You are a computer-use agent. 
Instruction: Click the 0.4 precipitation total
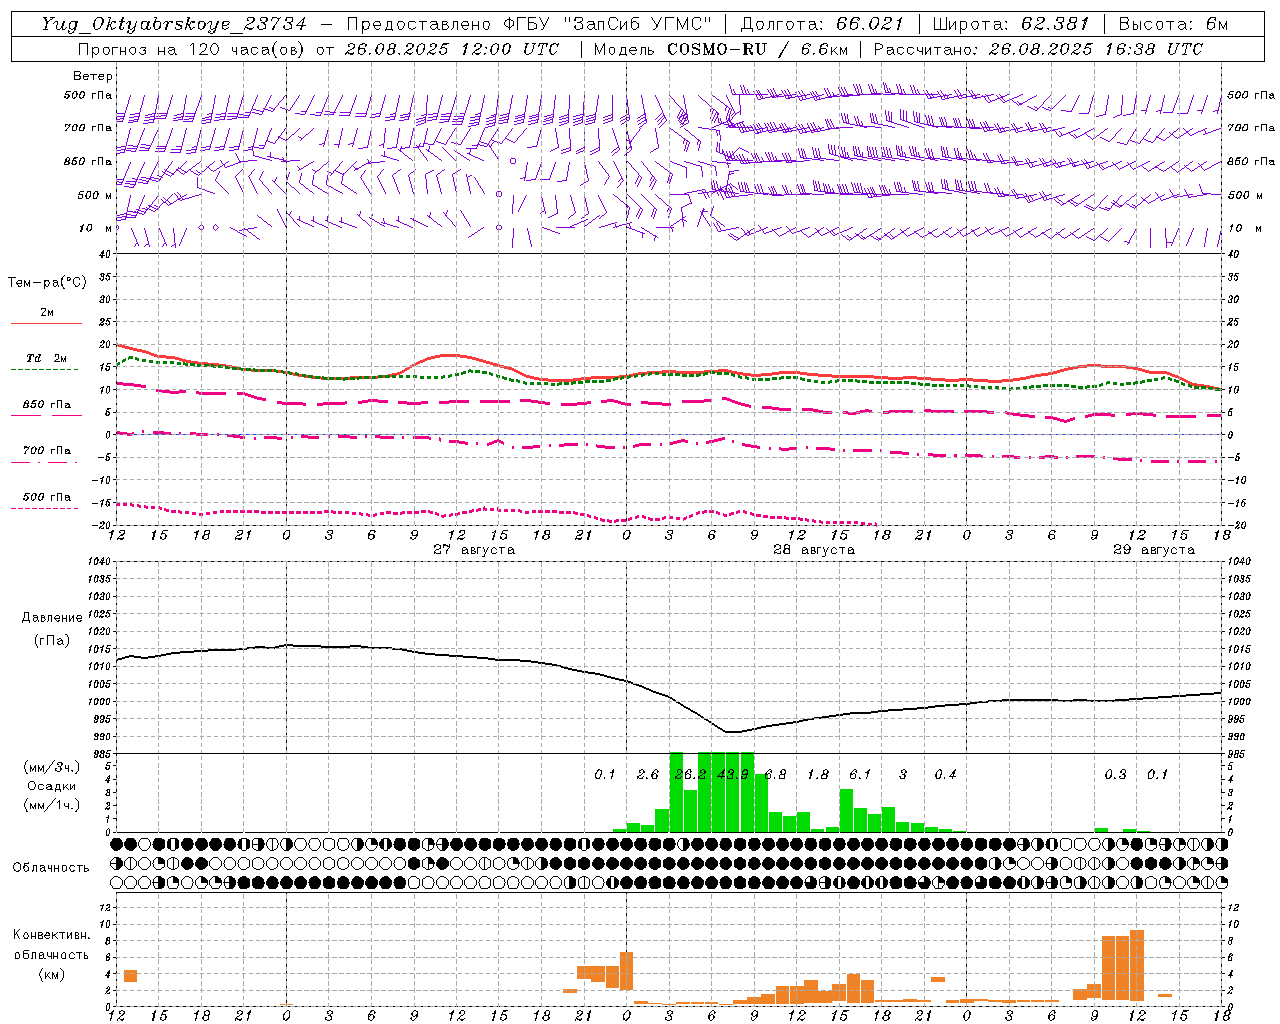pyautogui.click(x=945, y=774)
